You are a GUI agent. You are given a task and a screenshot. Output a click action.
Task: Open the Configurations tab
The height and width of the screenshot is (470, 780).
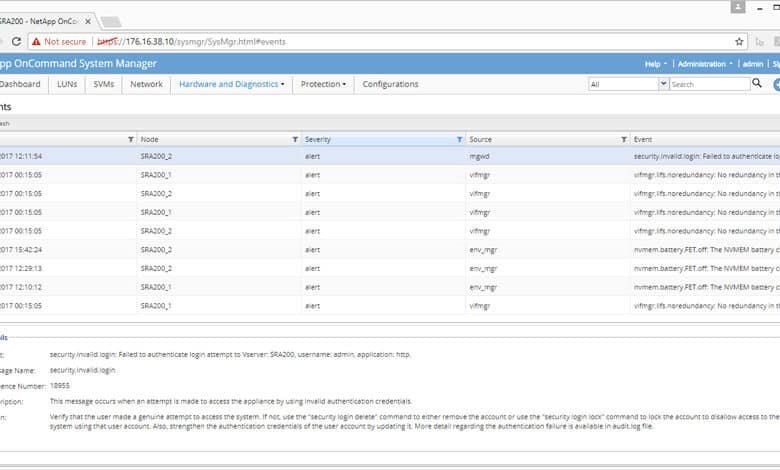click(x=390, y=84)
